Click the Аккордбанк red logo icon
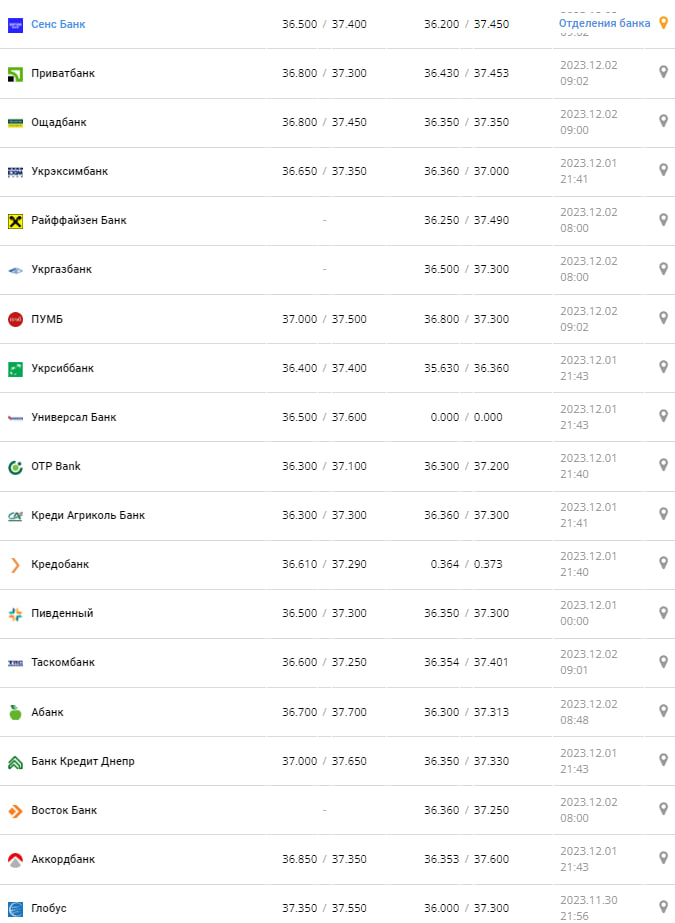Image resolution: width=675 pixels, height=923 pixels. (15, 859)
